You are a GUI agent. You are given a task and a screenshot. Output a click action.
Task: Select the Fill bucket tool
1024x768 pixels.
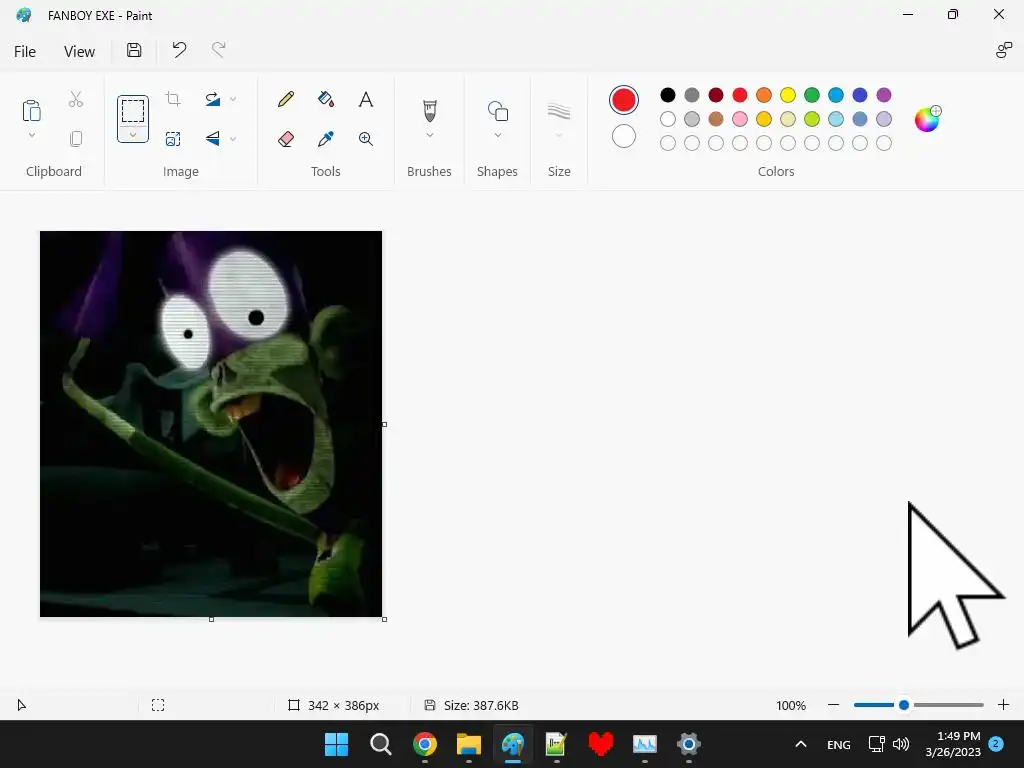click(325, 99)
